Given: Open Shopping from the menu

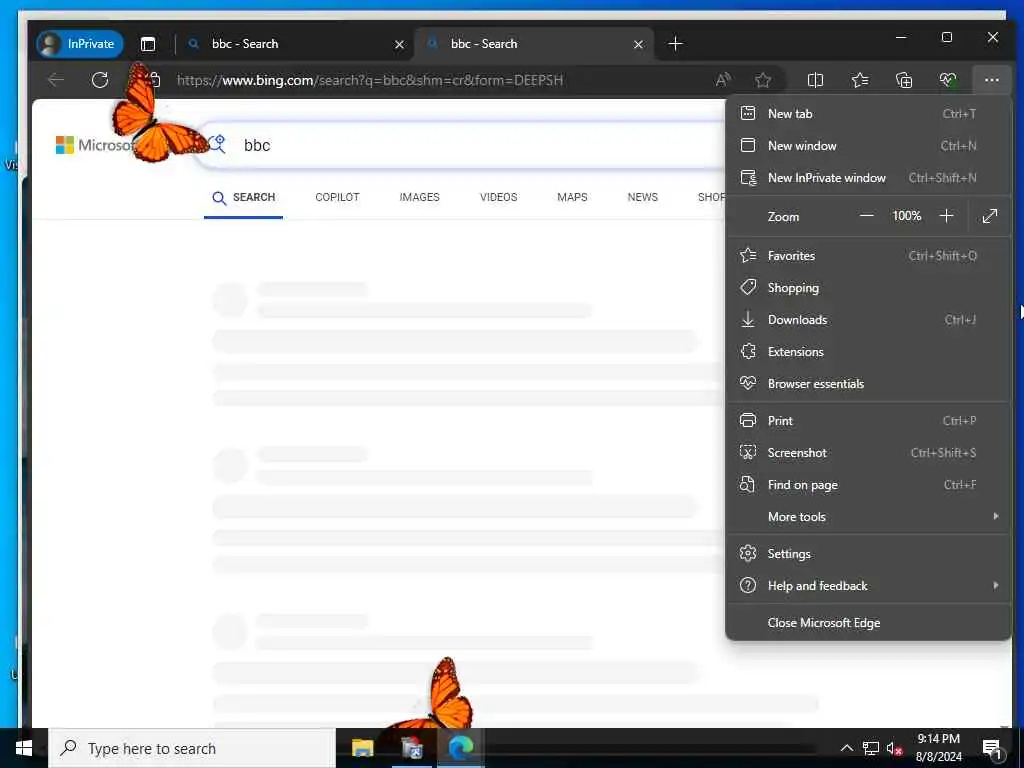Looking at the screenshot, I should pyautogui.click(x=868, y=288).
